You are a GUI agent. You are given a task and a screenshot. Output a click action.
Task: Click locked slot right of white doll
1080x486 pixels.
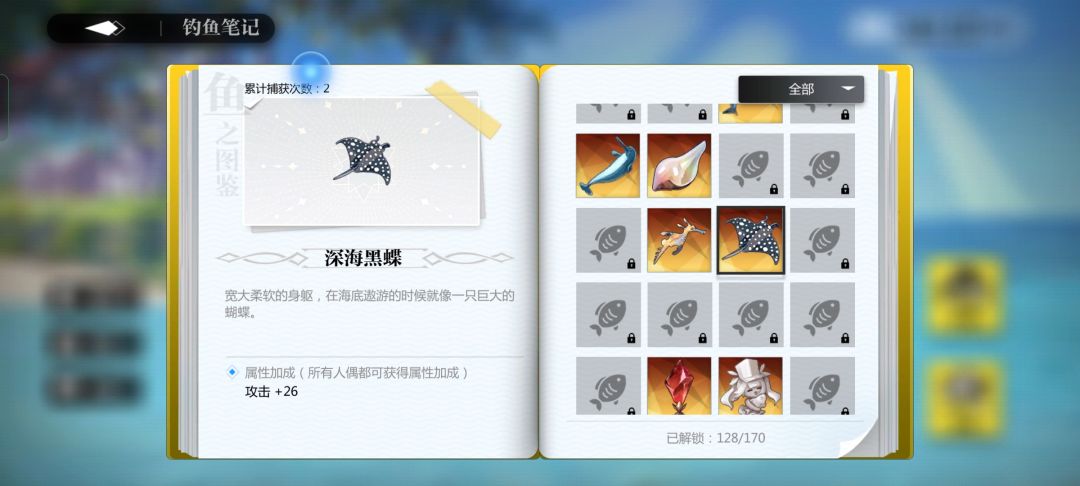point(822,385)
